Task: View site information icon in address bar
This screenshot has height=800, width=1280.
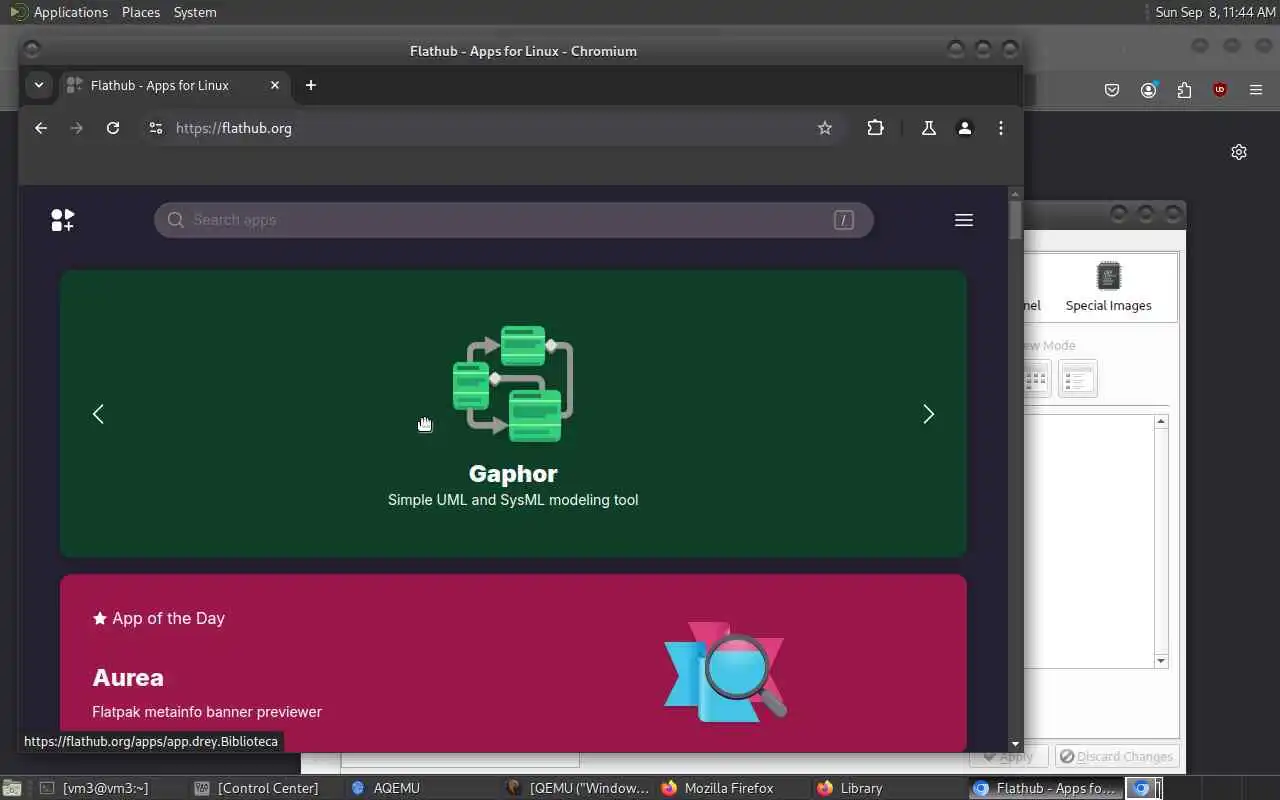Action: 155,128
